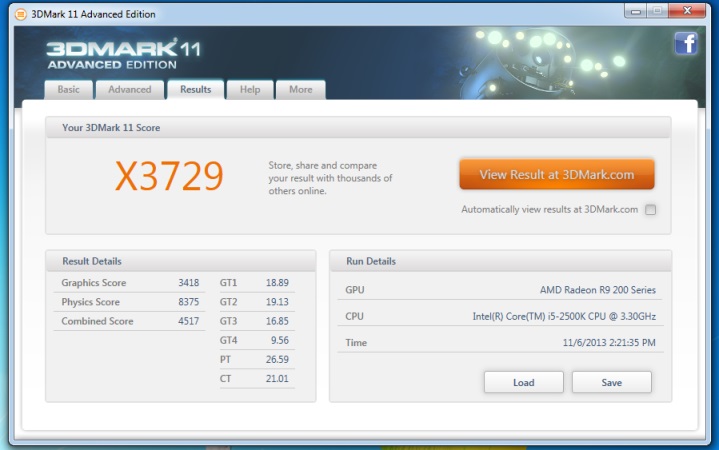Image resolution: width=719 pixels, height=450 pixels.
Task: Click the Graphics Score value 3418
Action: pos(188,283)
